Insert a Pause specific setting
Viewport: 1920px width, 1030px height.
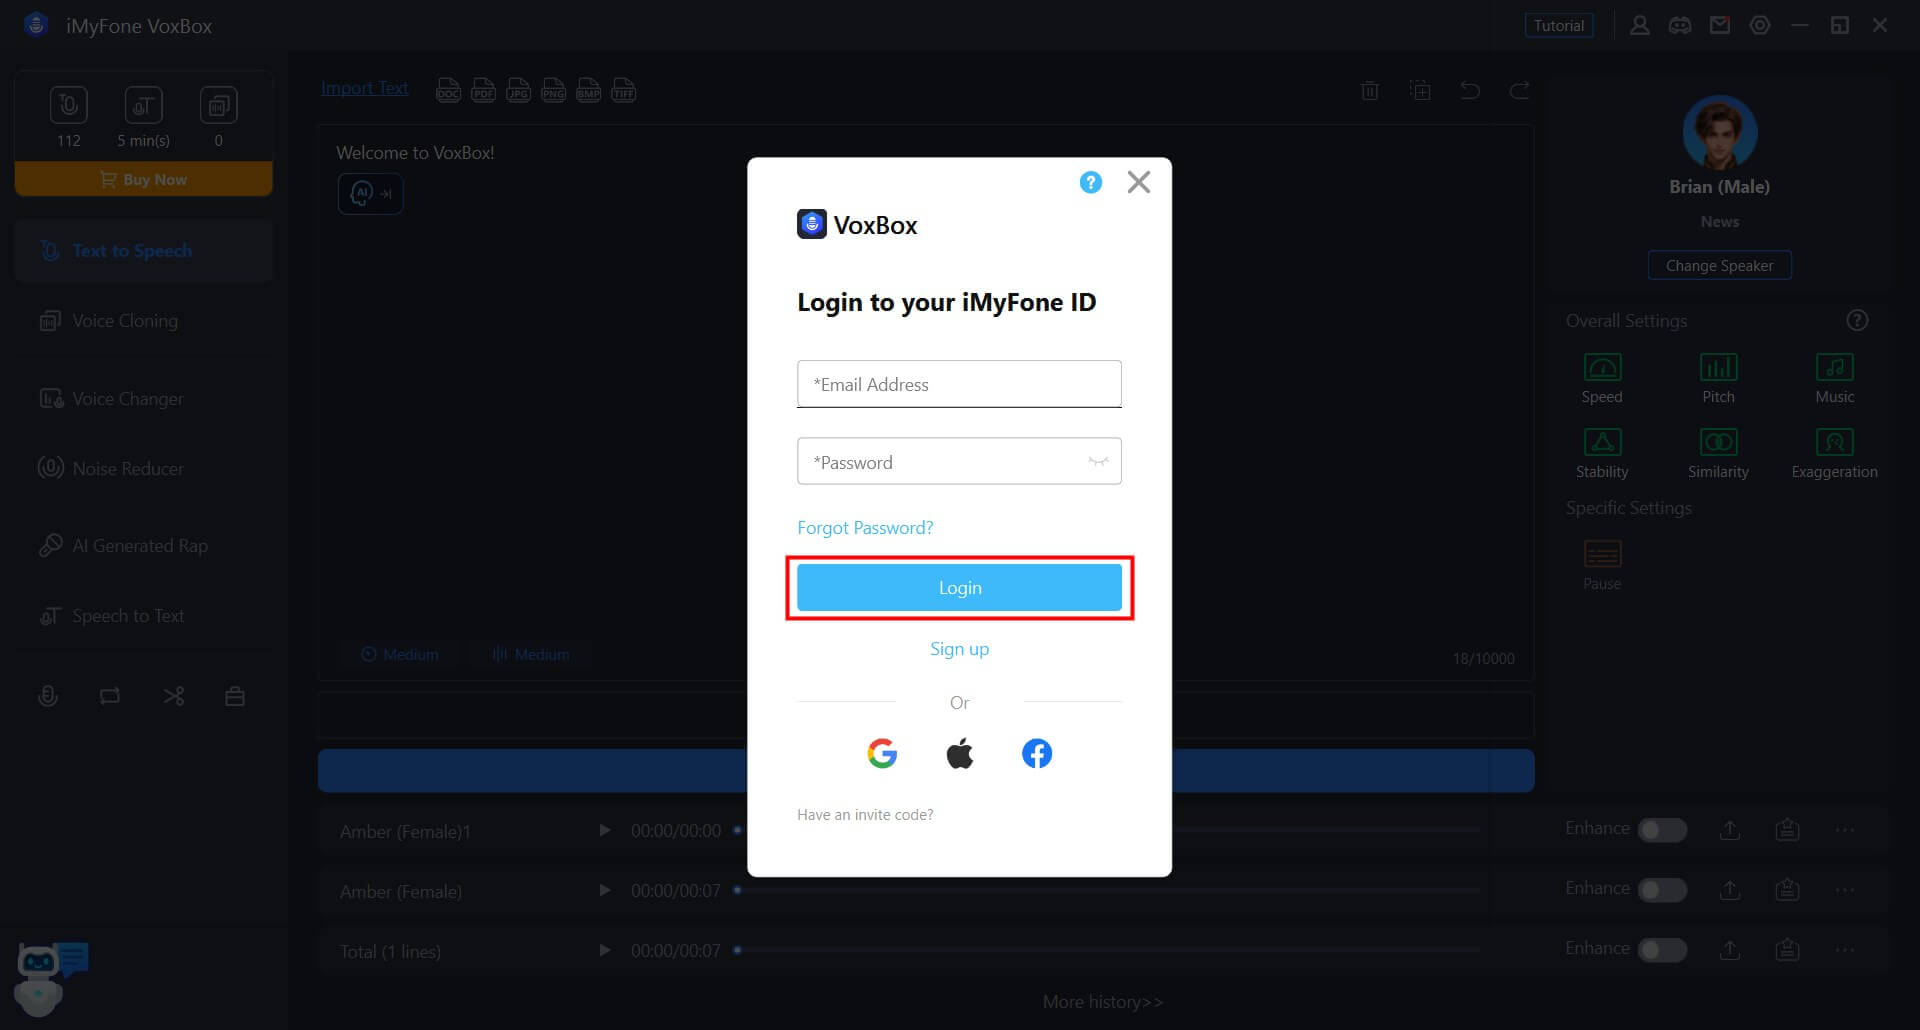click(1602, 565)
